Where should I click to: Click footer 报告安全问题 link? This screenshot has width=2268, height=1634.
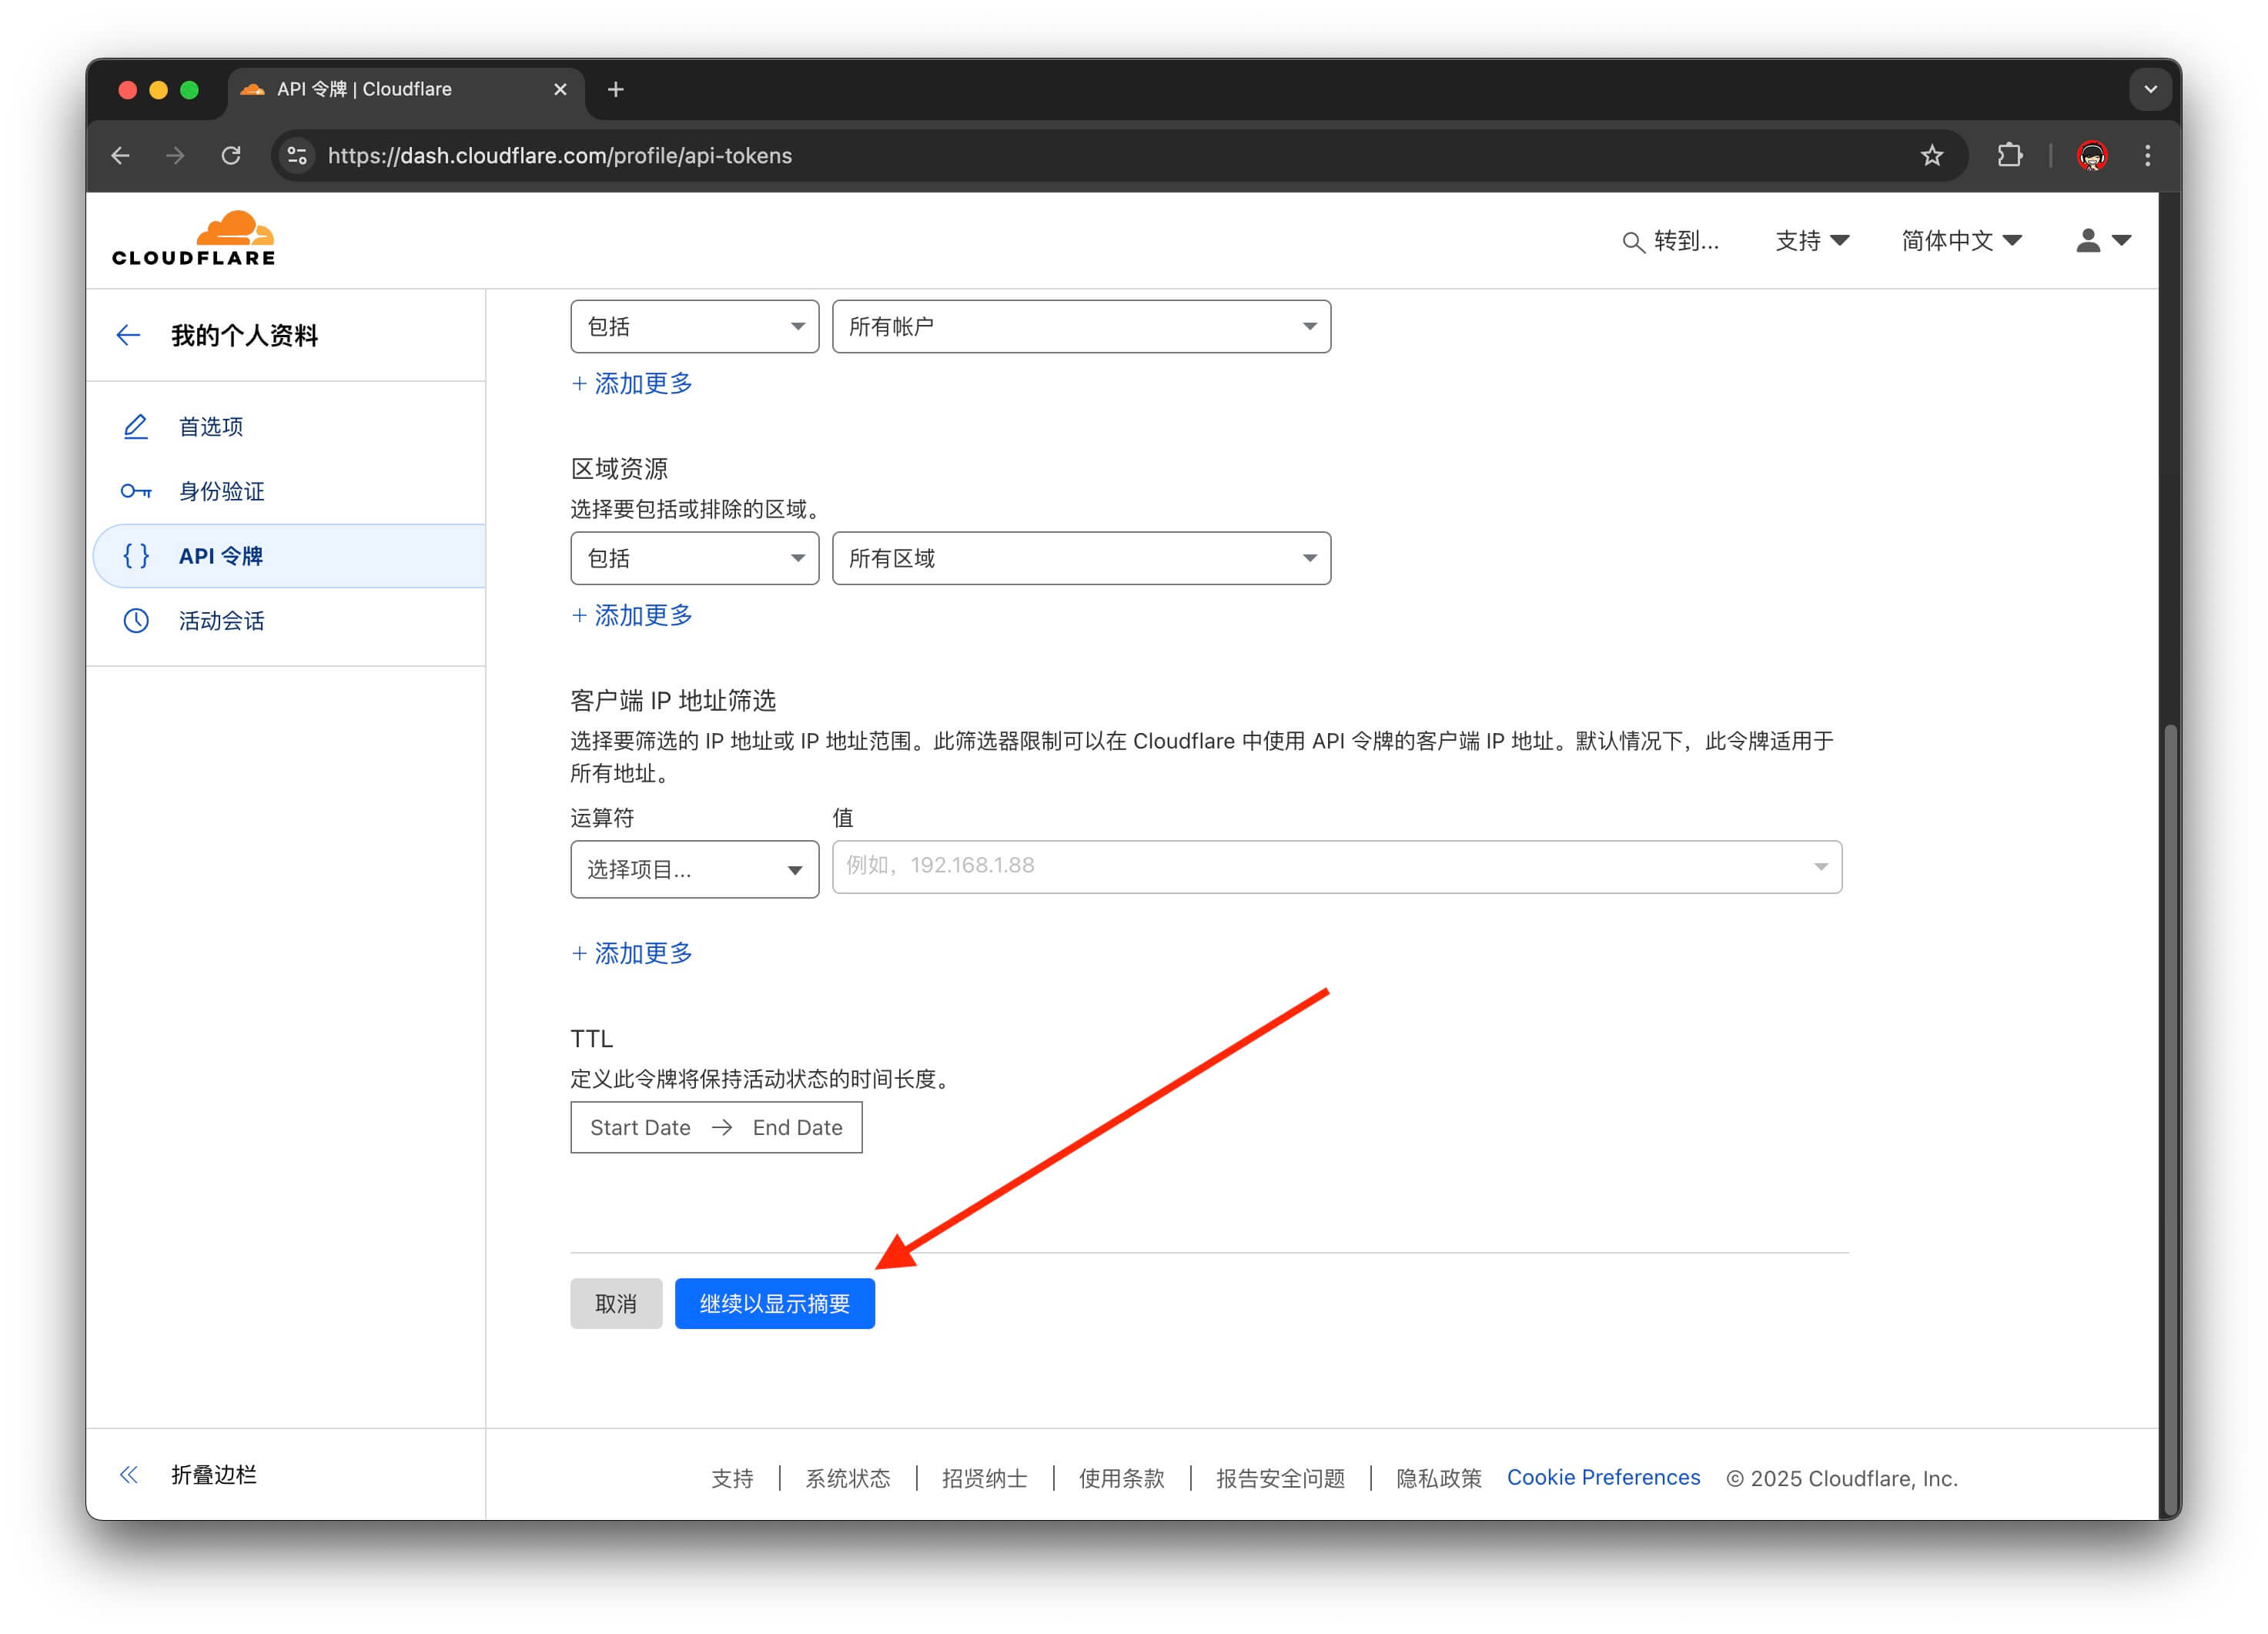click(1281, 1478)
